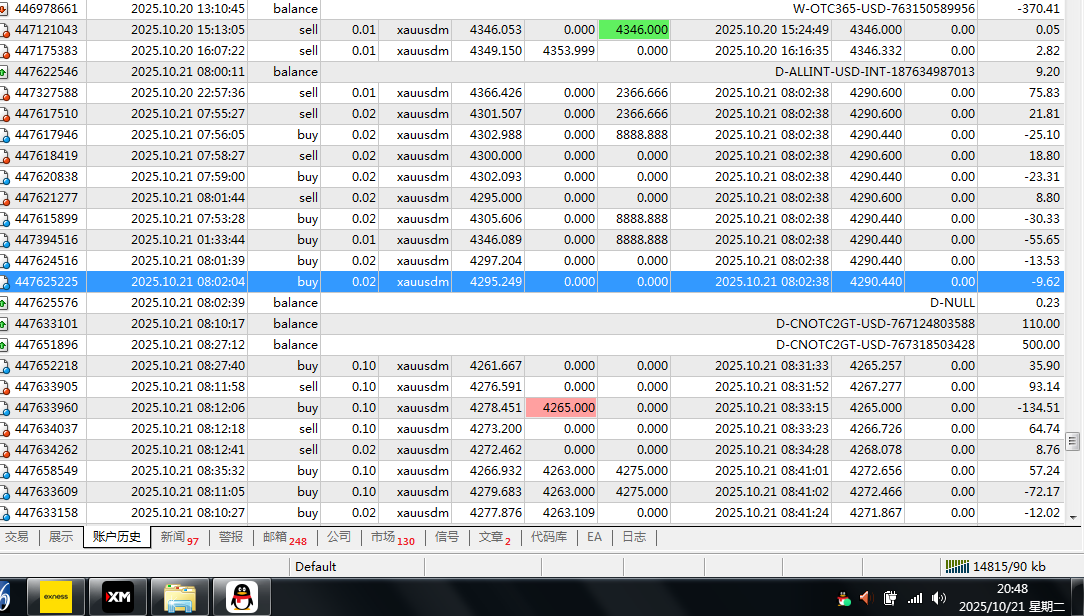The width and height of the screenshot is (1084, 616).
Task: Click the green highlighted 4346.000 take-profit cell
Action: point(634,30)
